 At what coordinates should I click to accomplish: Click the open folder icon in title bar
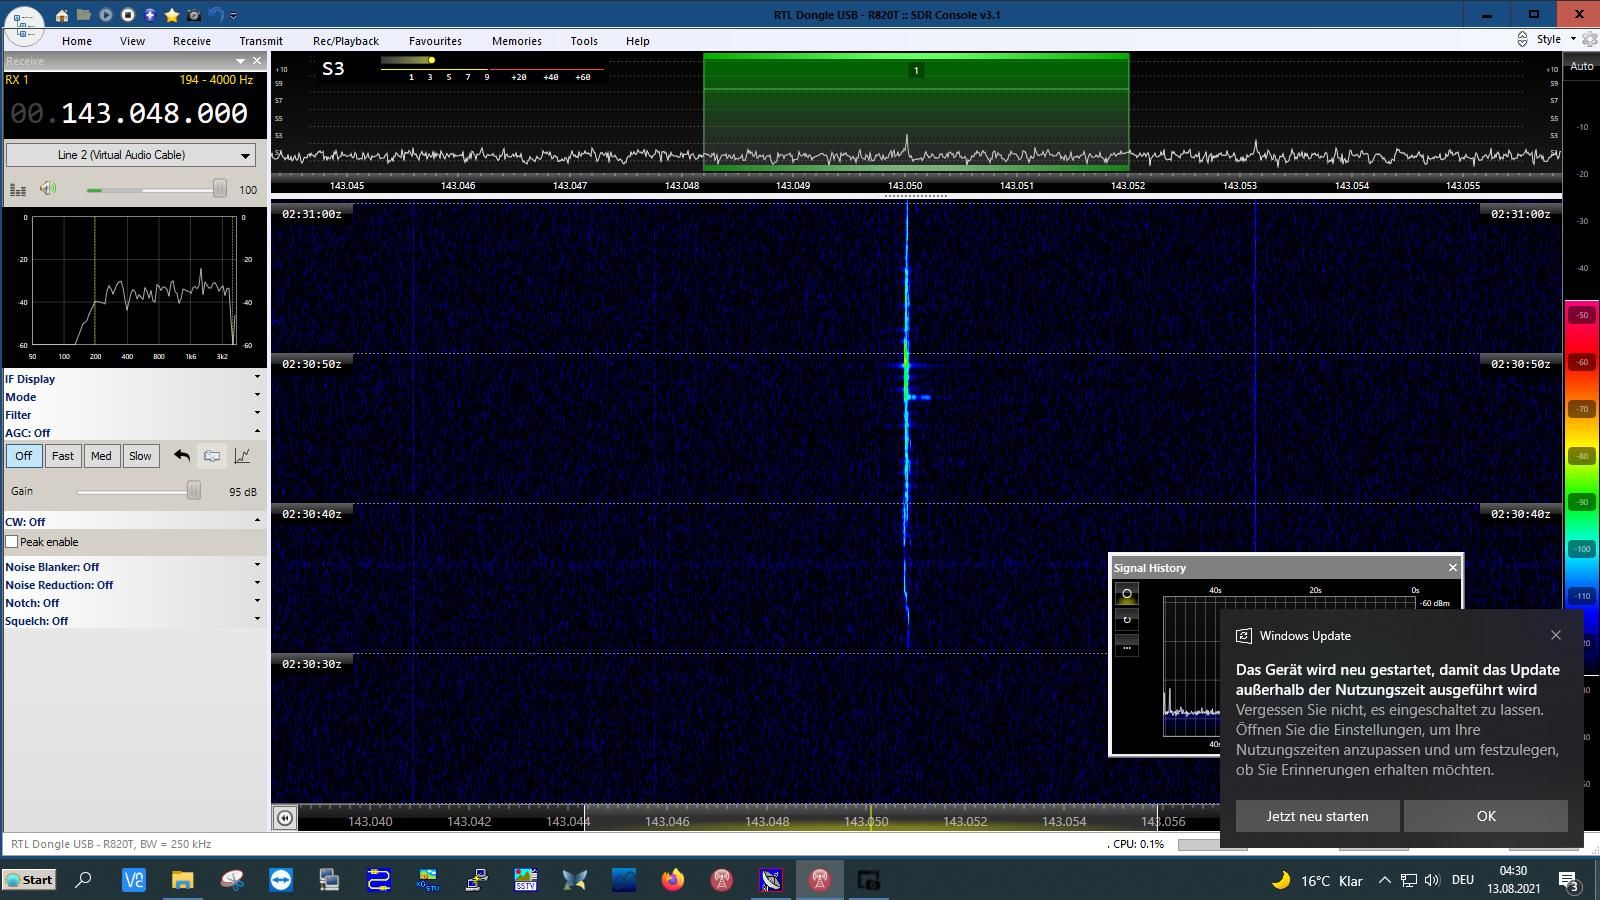pyautogui.click(x=84, y=15)
